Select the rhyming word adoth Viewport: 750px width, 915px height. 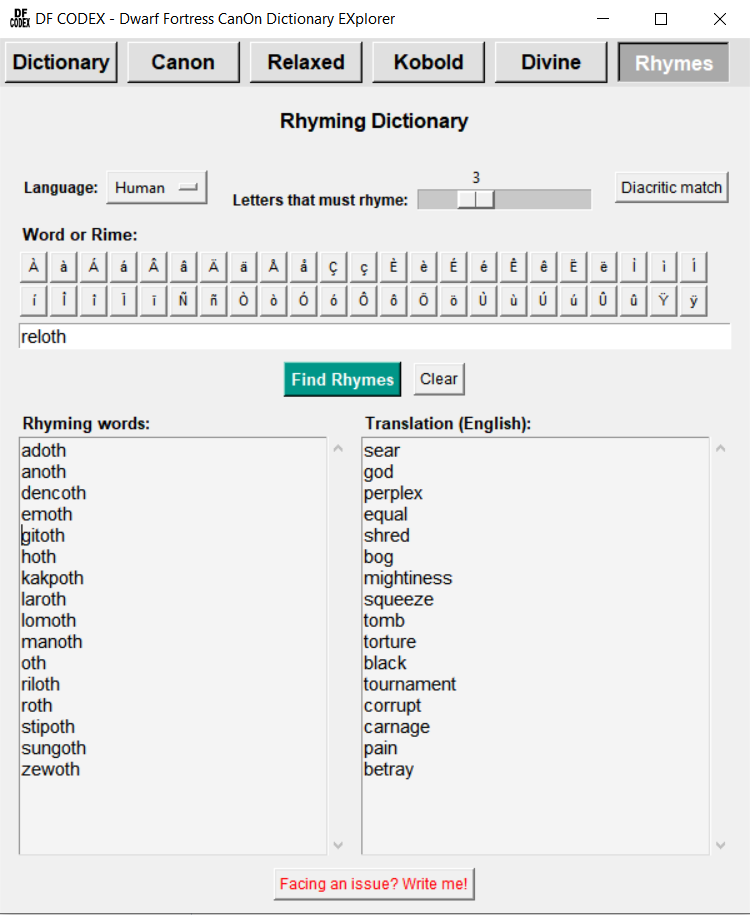[x=44, y=450]
